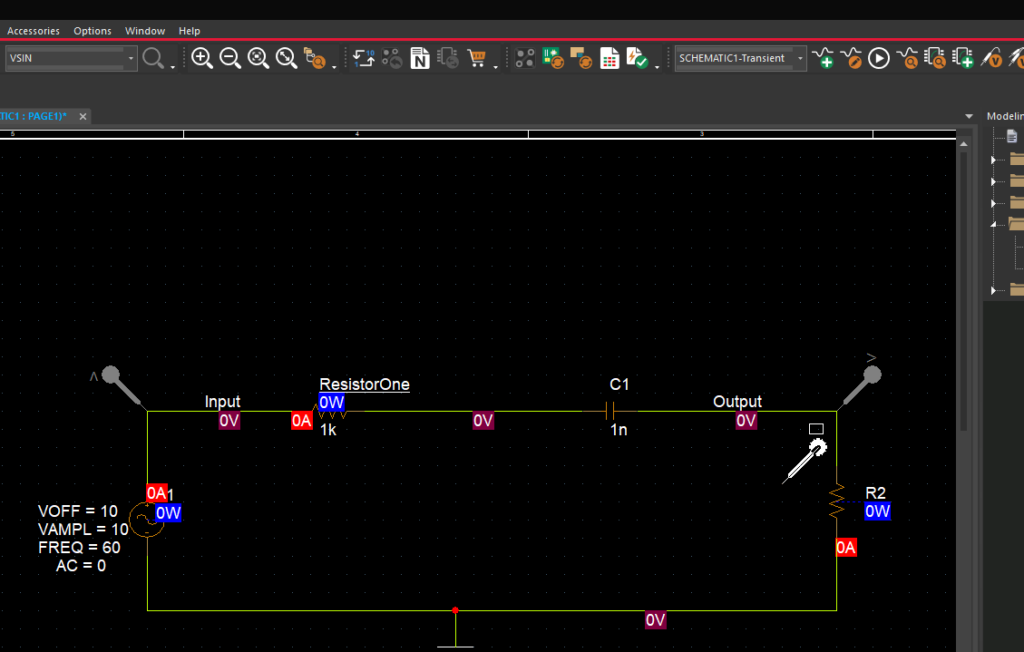Select the Voltage Differential marker tool
The height and width of the screenshot is (652, 1024).
pos(1016,58)
